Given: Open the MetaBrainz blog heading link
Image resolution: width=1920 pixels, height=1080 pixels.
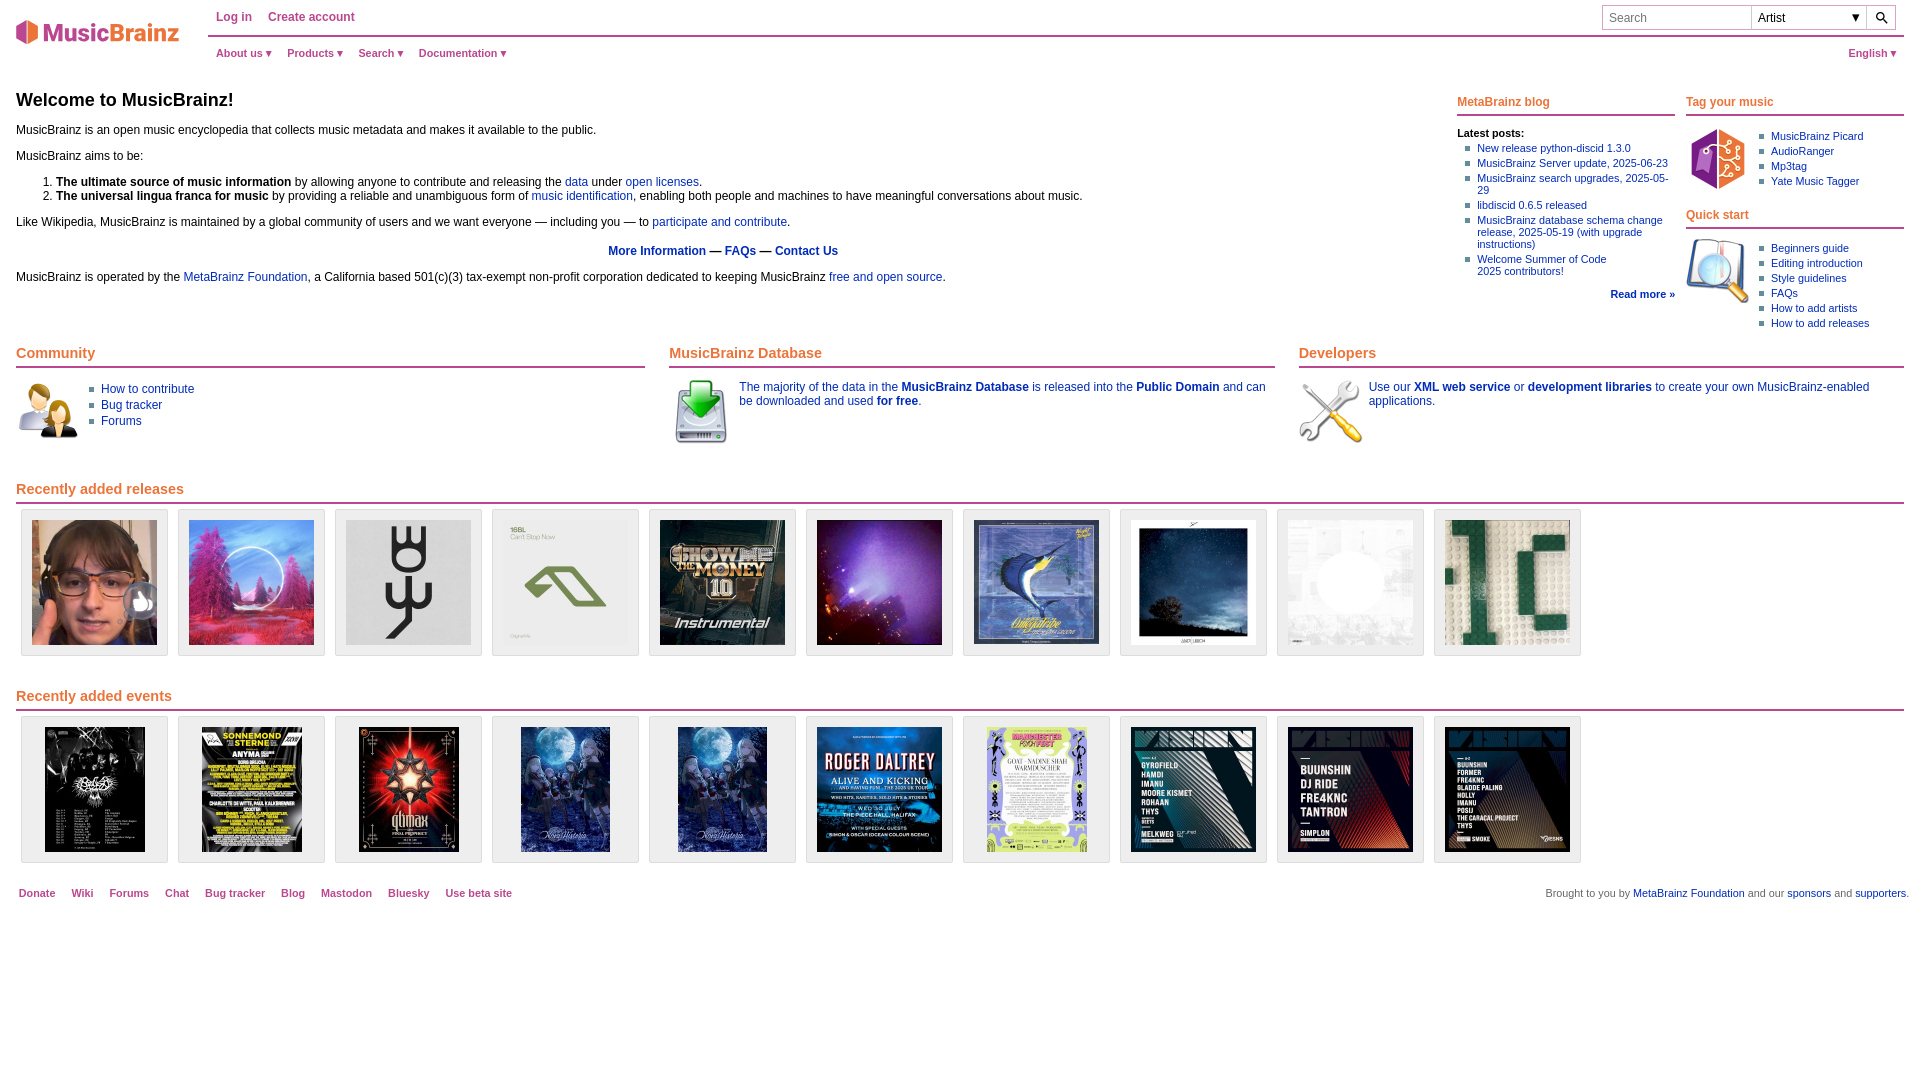Looking at the screenshot, I should point(1503,102).
